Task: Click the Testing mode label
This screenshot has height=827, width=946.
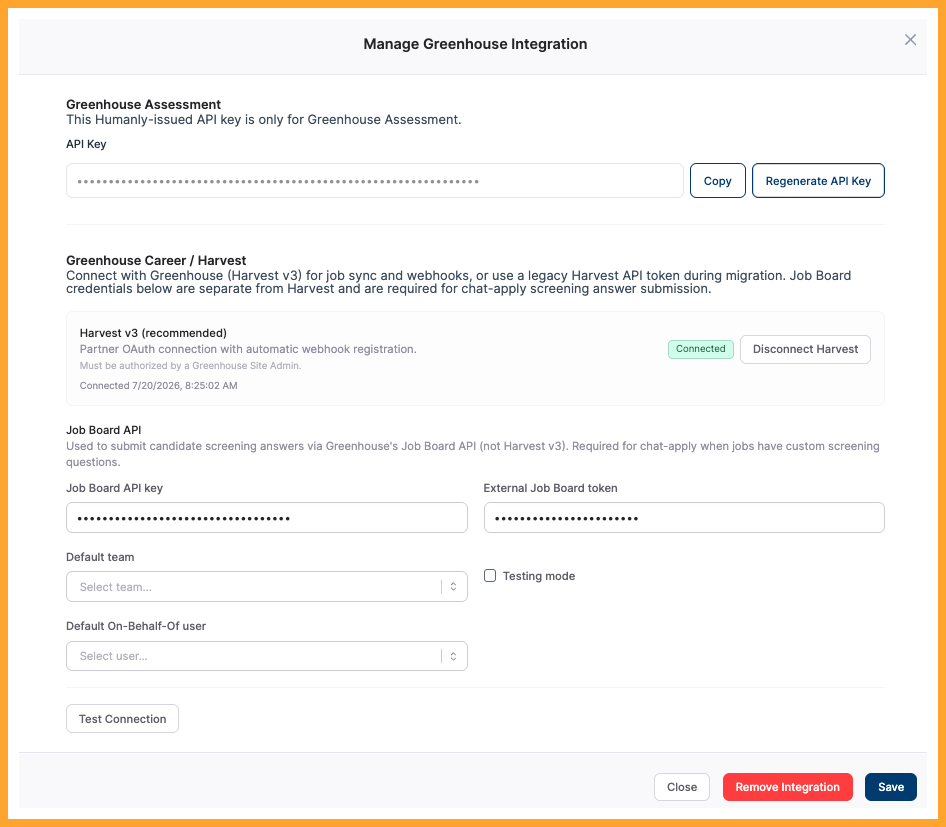Action: [539, 576]
